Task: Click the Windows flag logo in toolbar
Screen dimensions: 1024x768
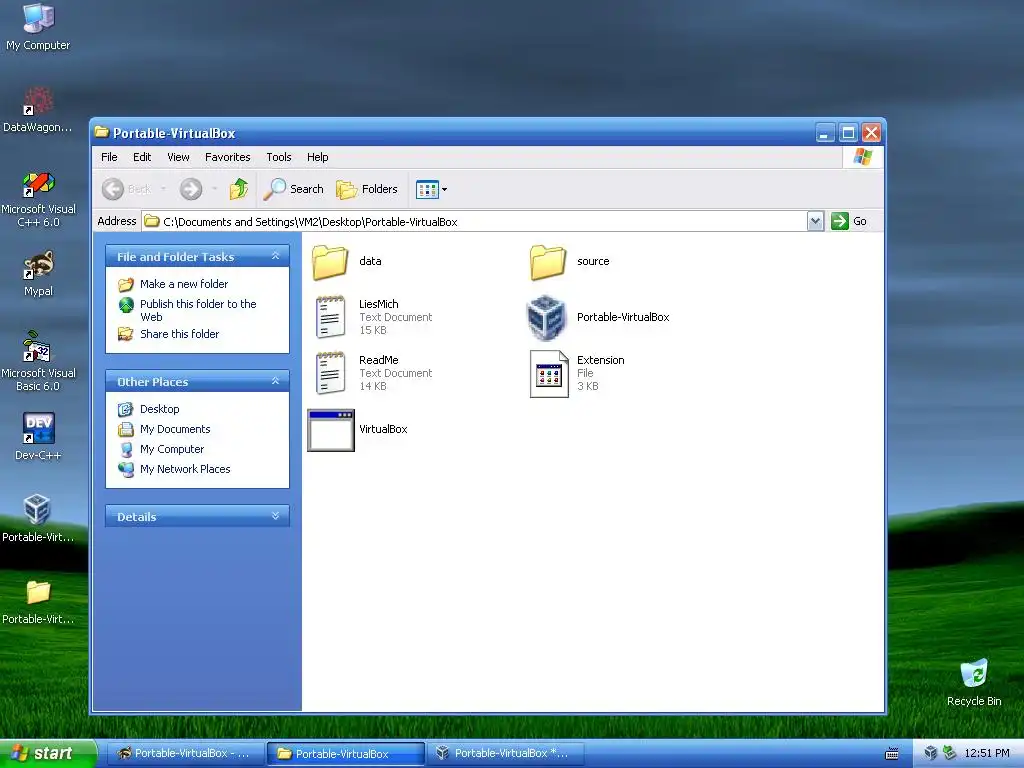Action: (862, 157)
